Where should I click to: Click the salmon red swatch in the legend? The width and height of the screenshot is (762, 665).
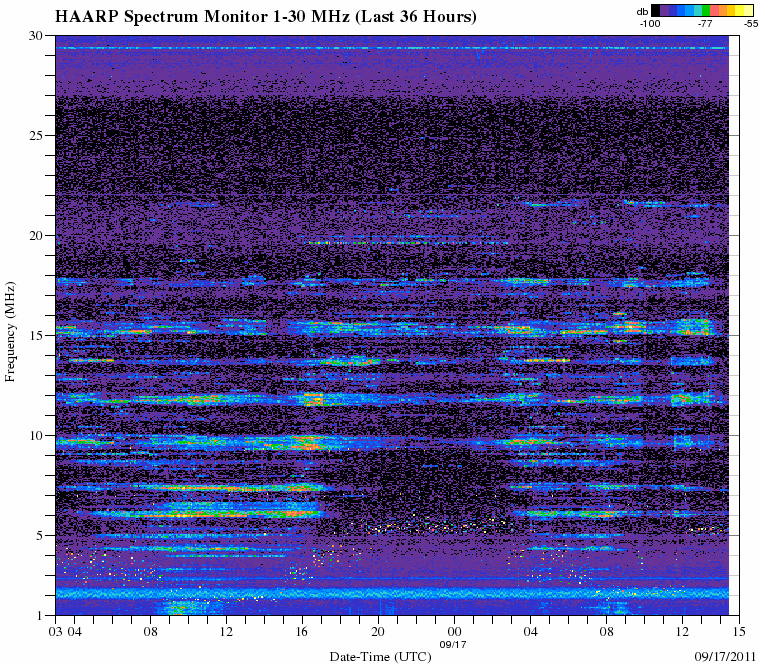[714, 10]
